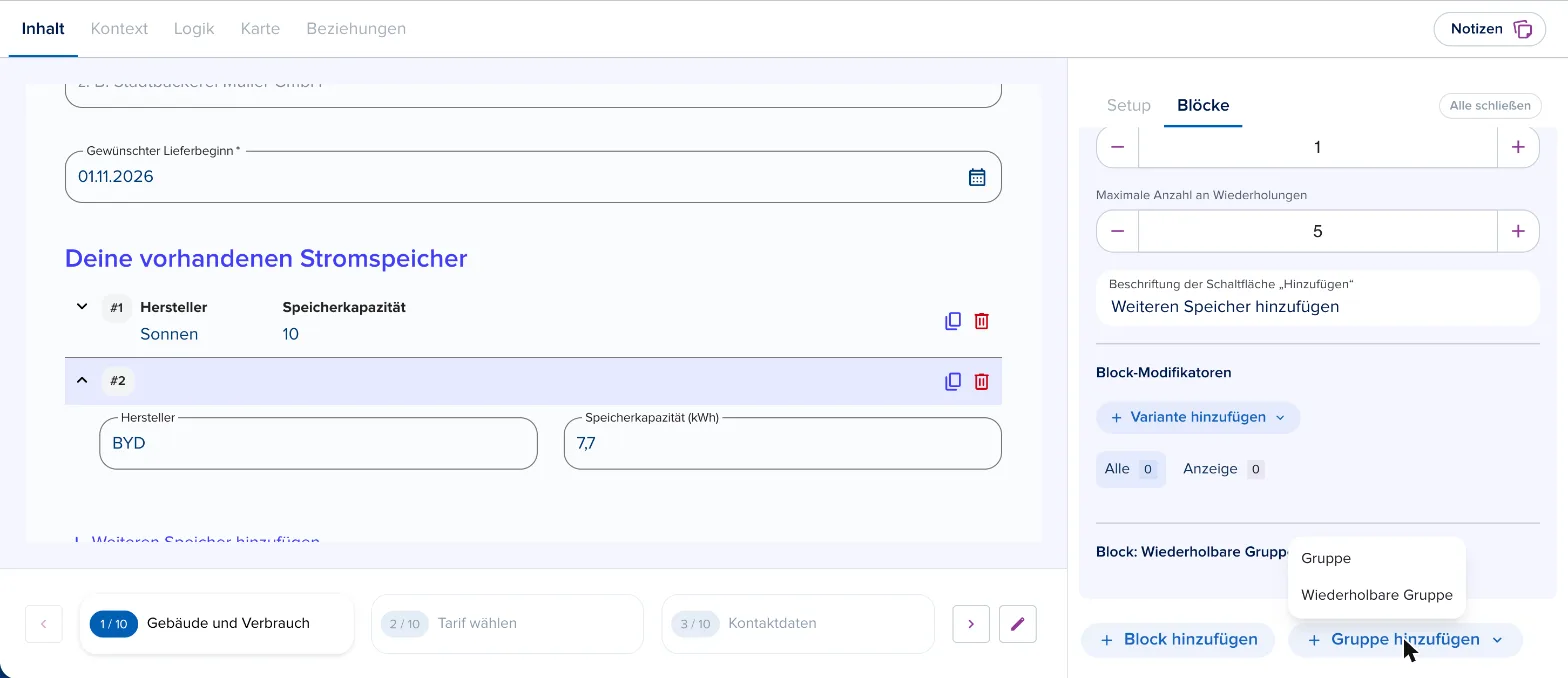Edit the Beschriftung der Schaltfläche field
Image resolution: width=1568 pixels, height=678 pixels.
click(1318, 298)
